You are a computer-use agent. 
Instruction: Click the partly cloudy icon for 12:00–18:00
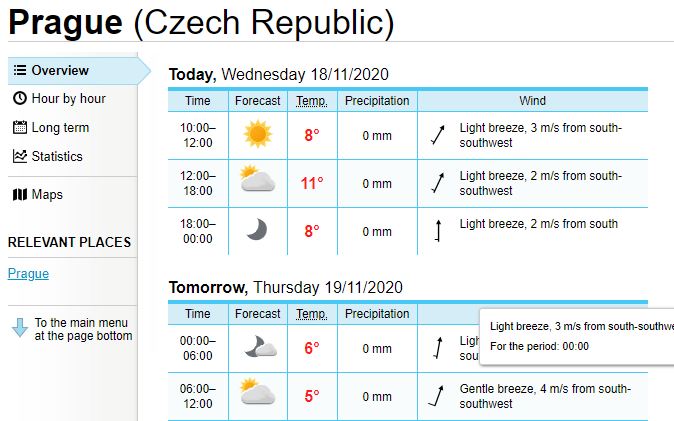pos(257,178)
